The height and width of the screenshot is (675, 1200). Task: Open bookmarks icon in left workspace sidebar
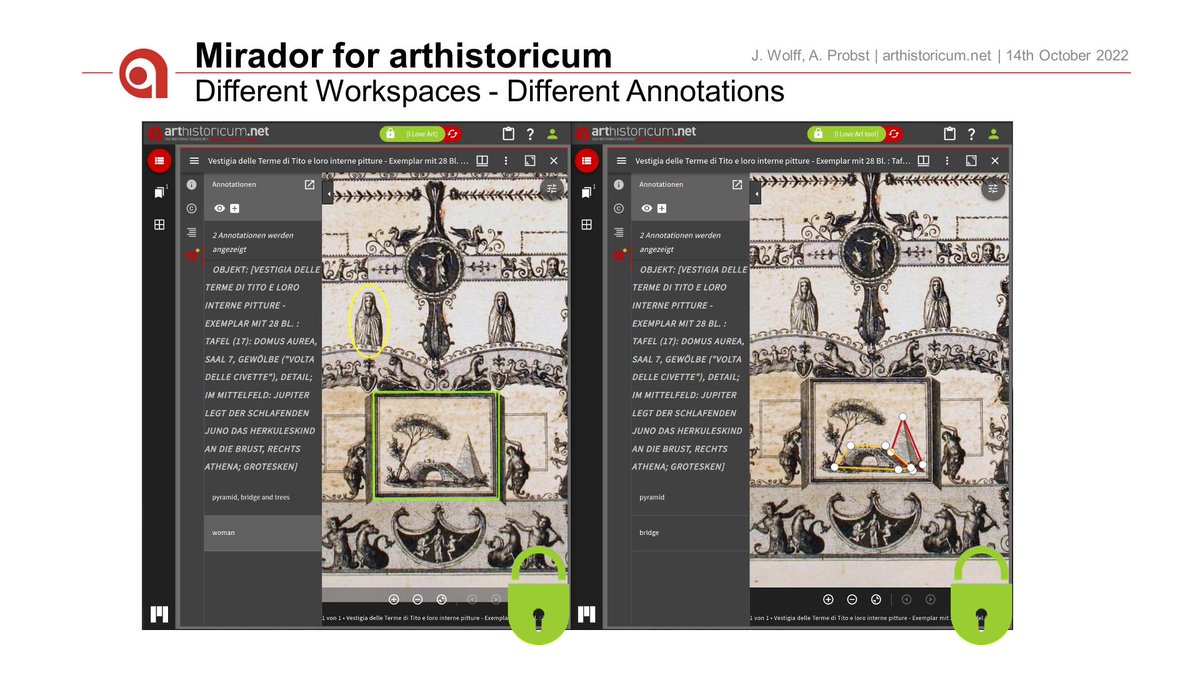[x=159, y=192]
